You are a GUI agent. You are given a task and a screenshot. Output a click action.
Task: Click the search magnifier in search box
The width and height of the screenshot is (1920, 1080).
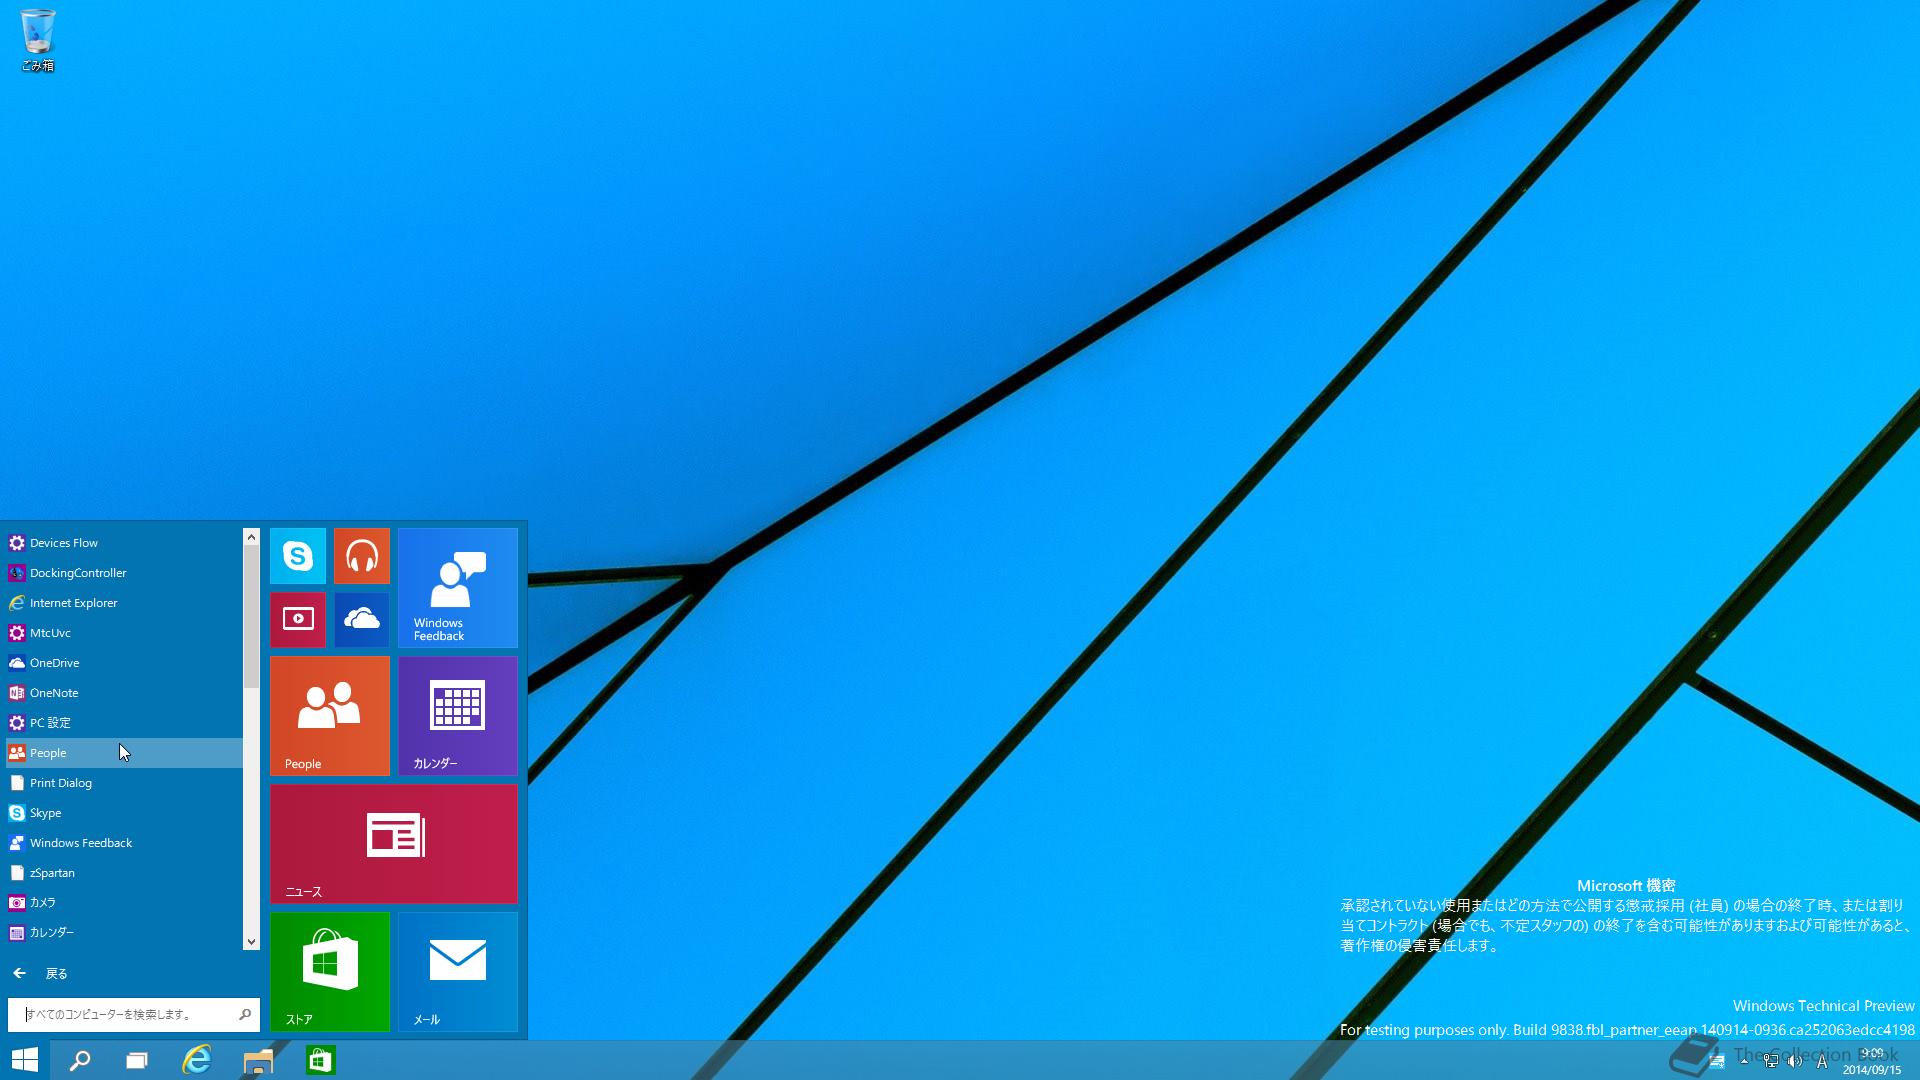[245, 1014]
